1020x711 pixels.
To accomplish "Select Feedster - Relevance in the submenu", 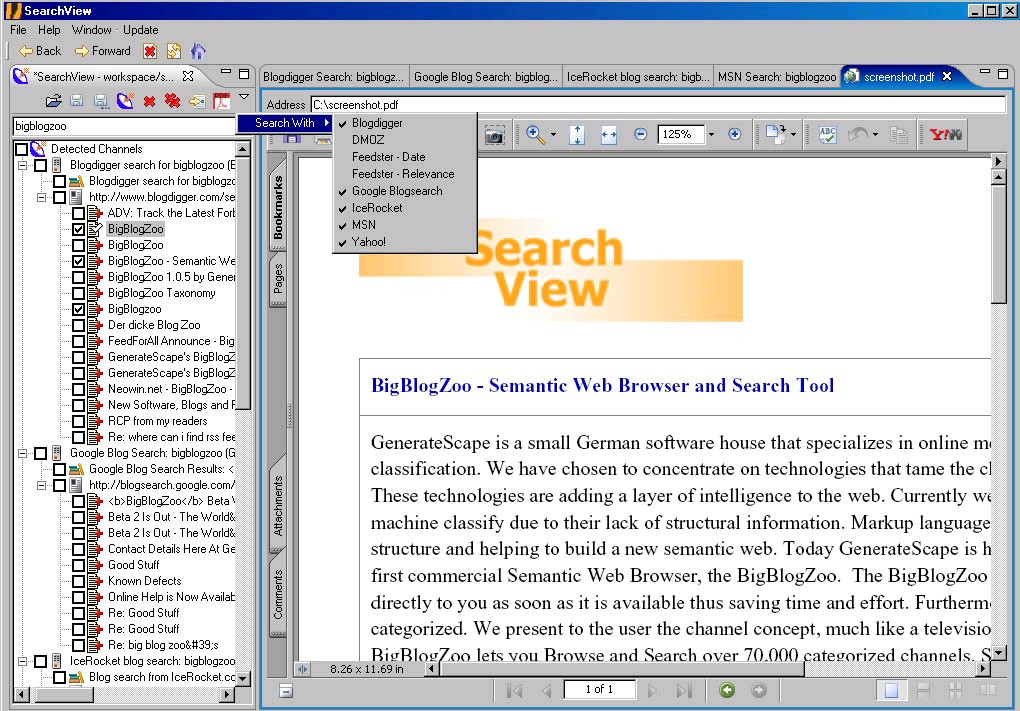I will pos(403,174).
